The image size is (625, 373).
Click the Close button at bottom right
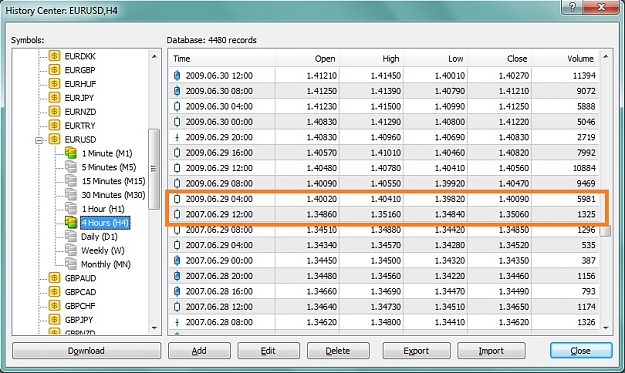pos(581,351)
